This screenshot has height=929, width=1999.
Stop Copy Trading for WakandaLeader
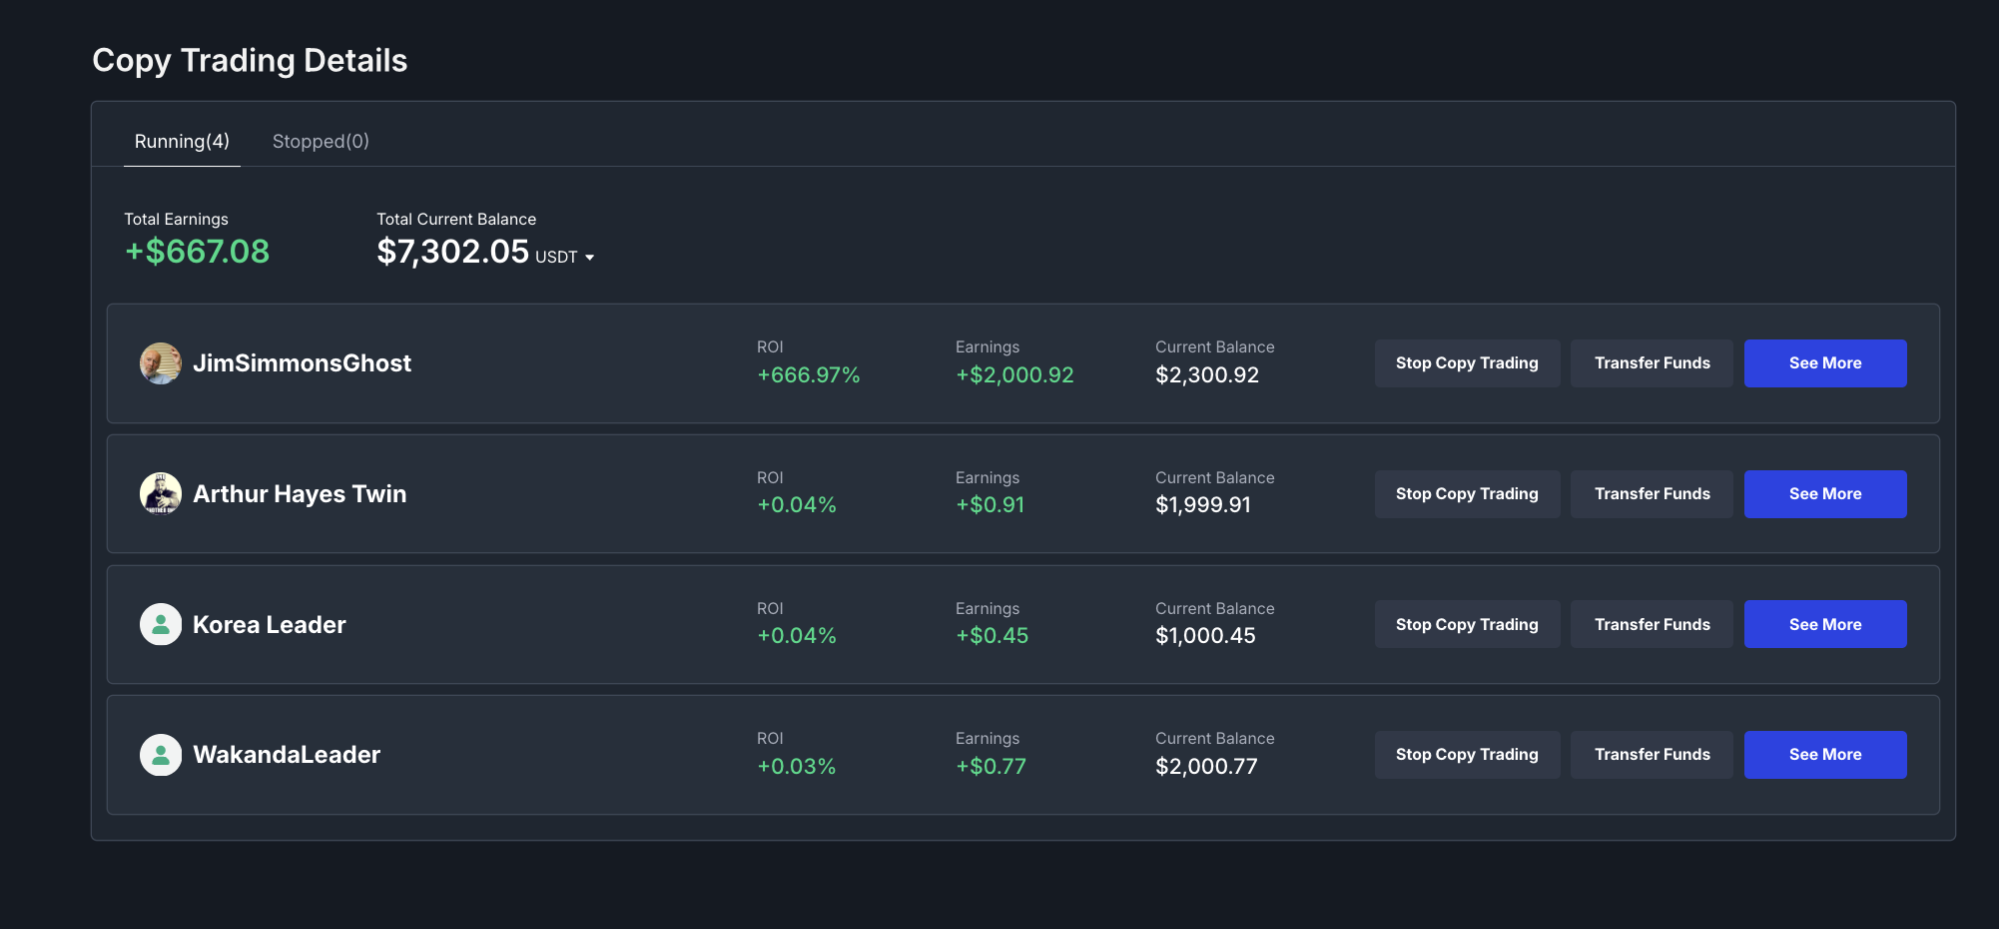[1466, 755]
